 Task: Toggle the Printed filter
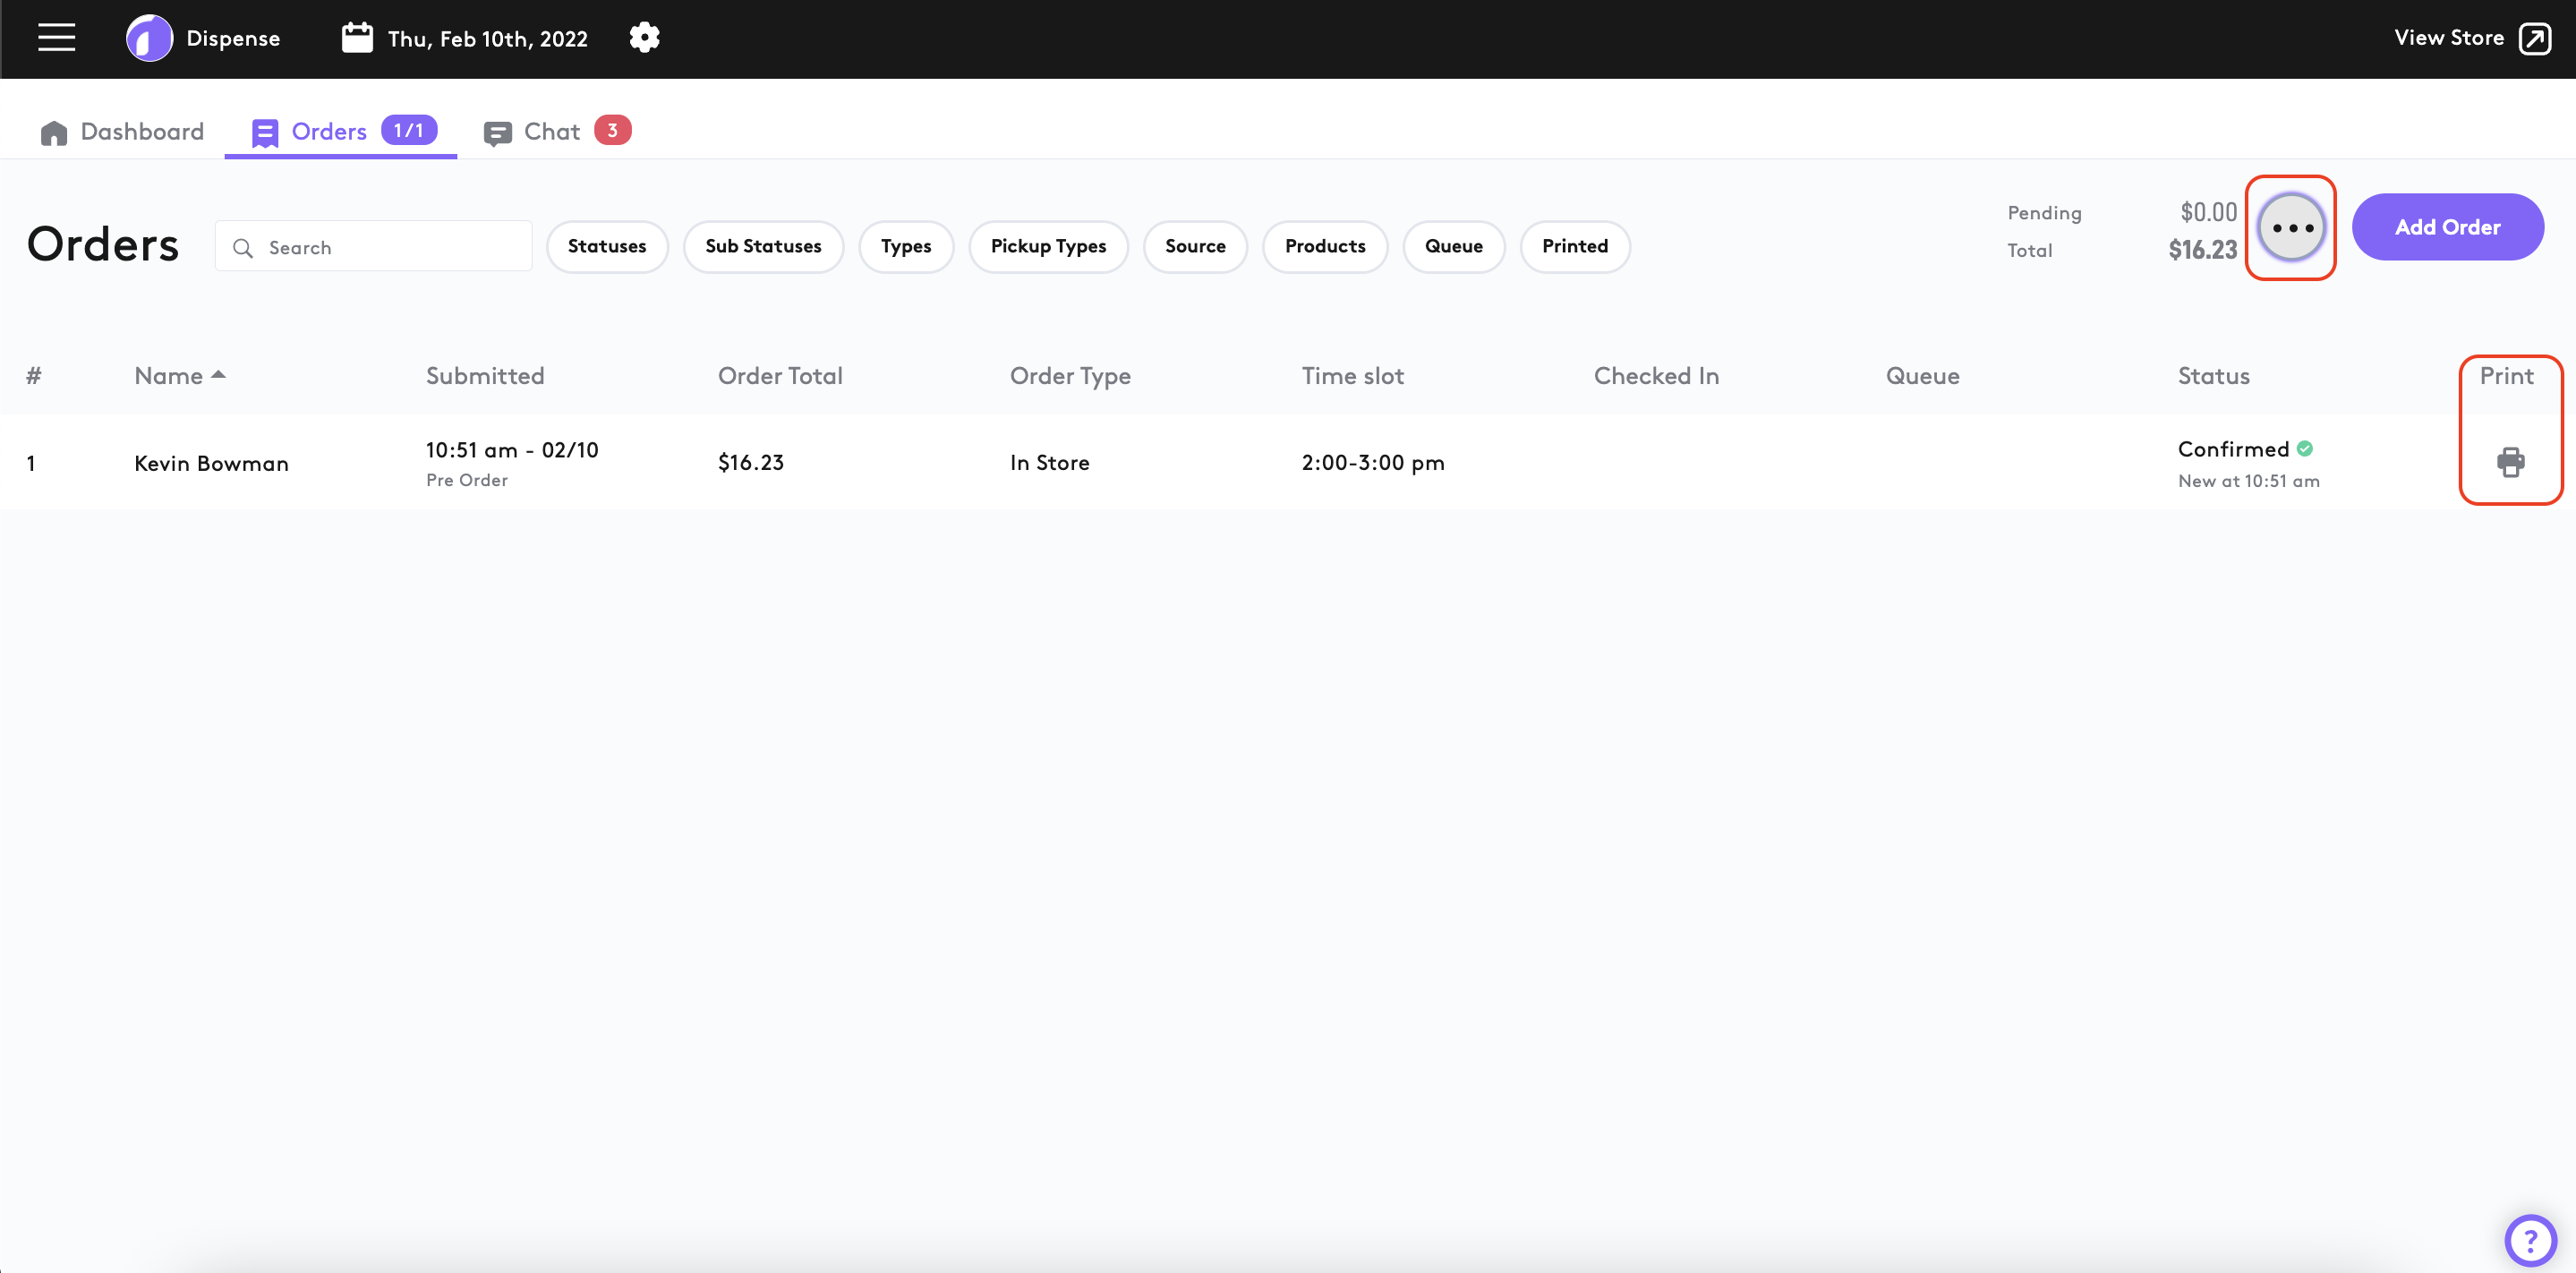pos(1574,247)
